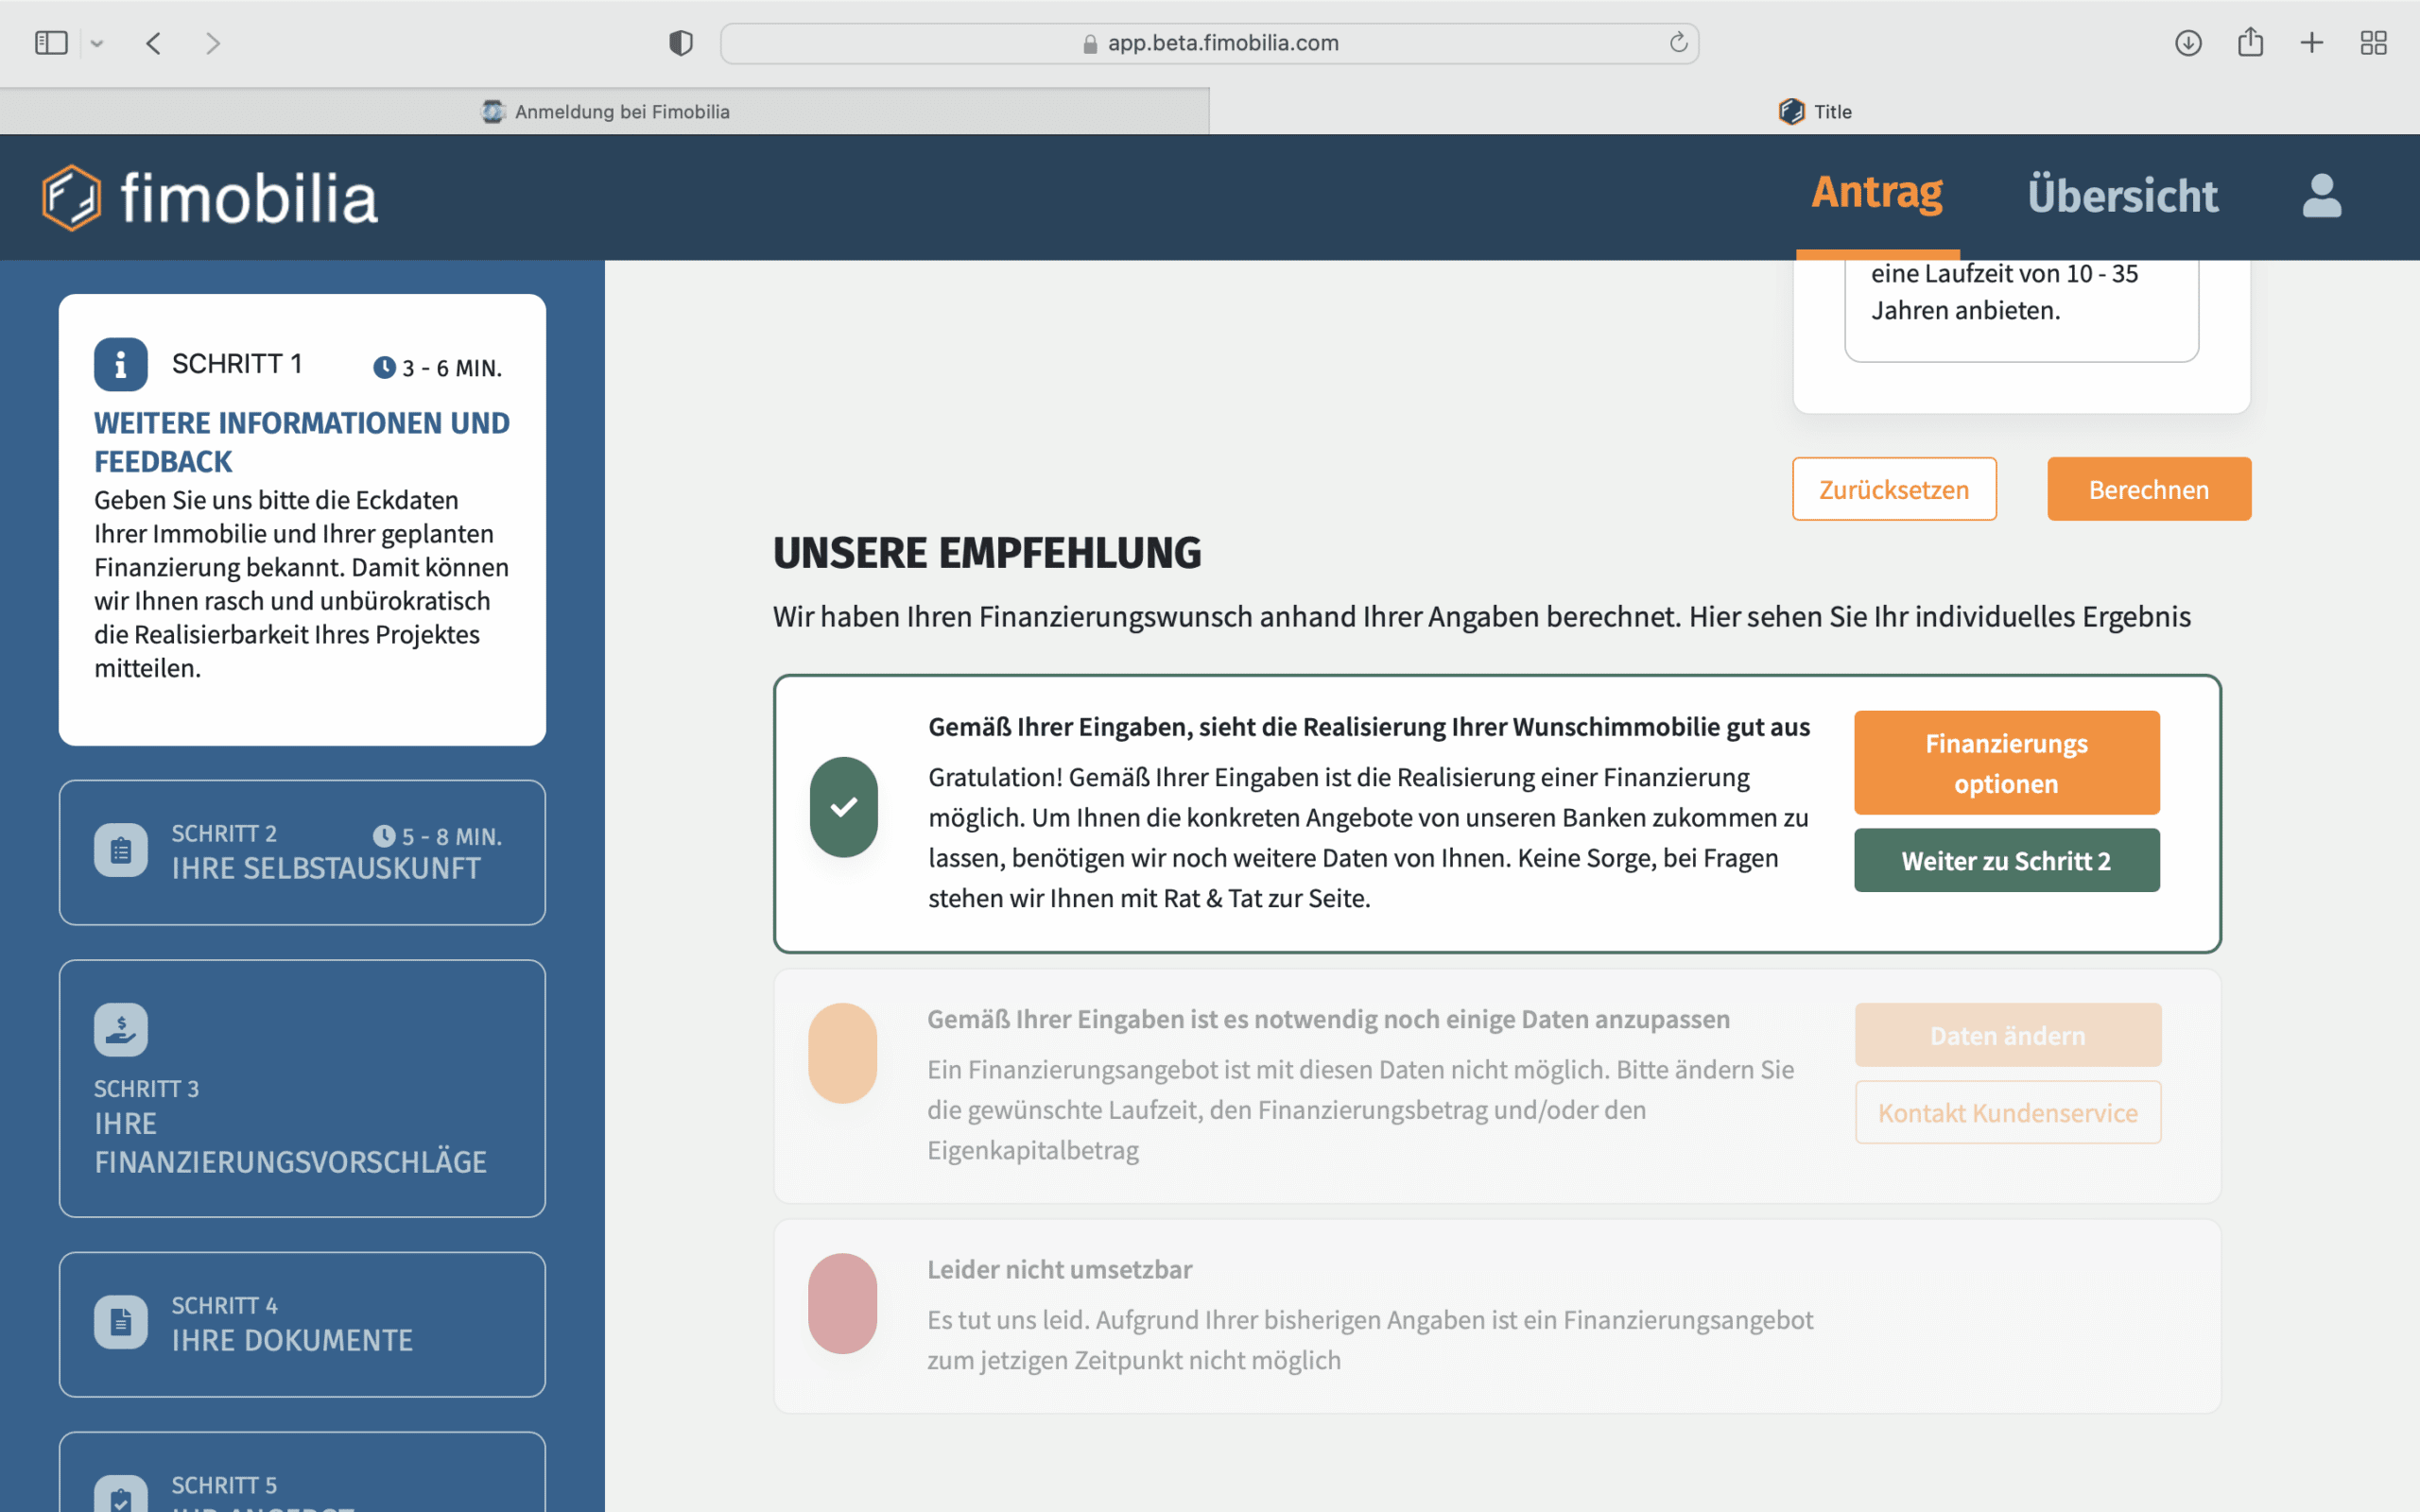The image size is (2420, 1512).
Task: Click the fimobilia logo icon
Action: (71, 197)
